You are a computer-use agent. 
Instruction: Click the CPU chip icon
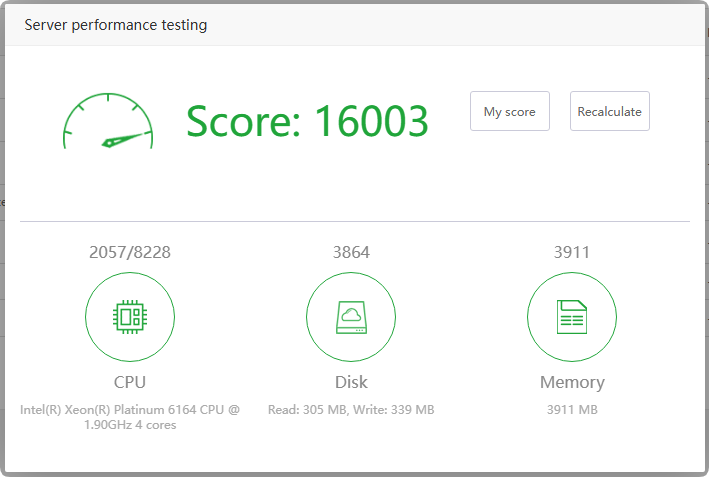(x=130, y=317)
